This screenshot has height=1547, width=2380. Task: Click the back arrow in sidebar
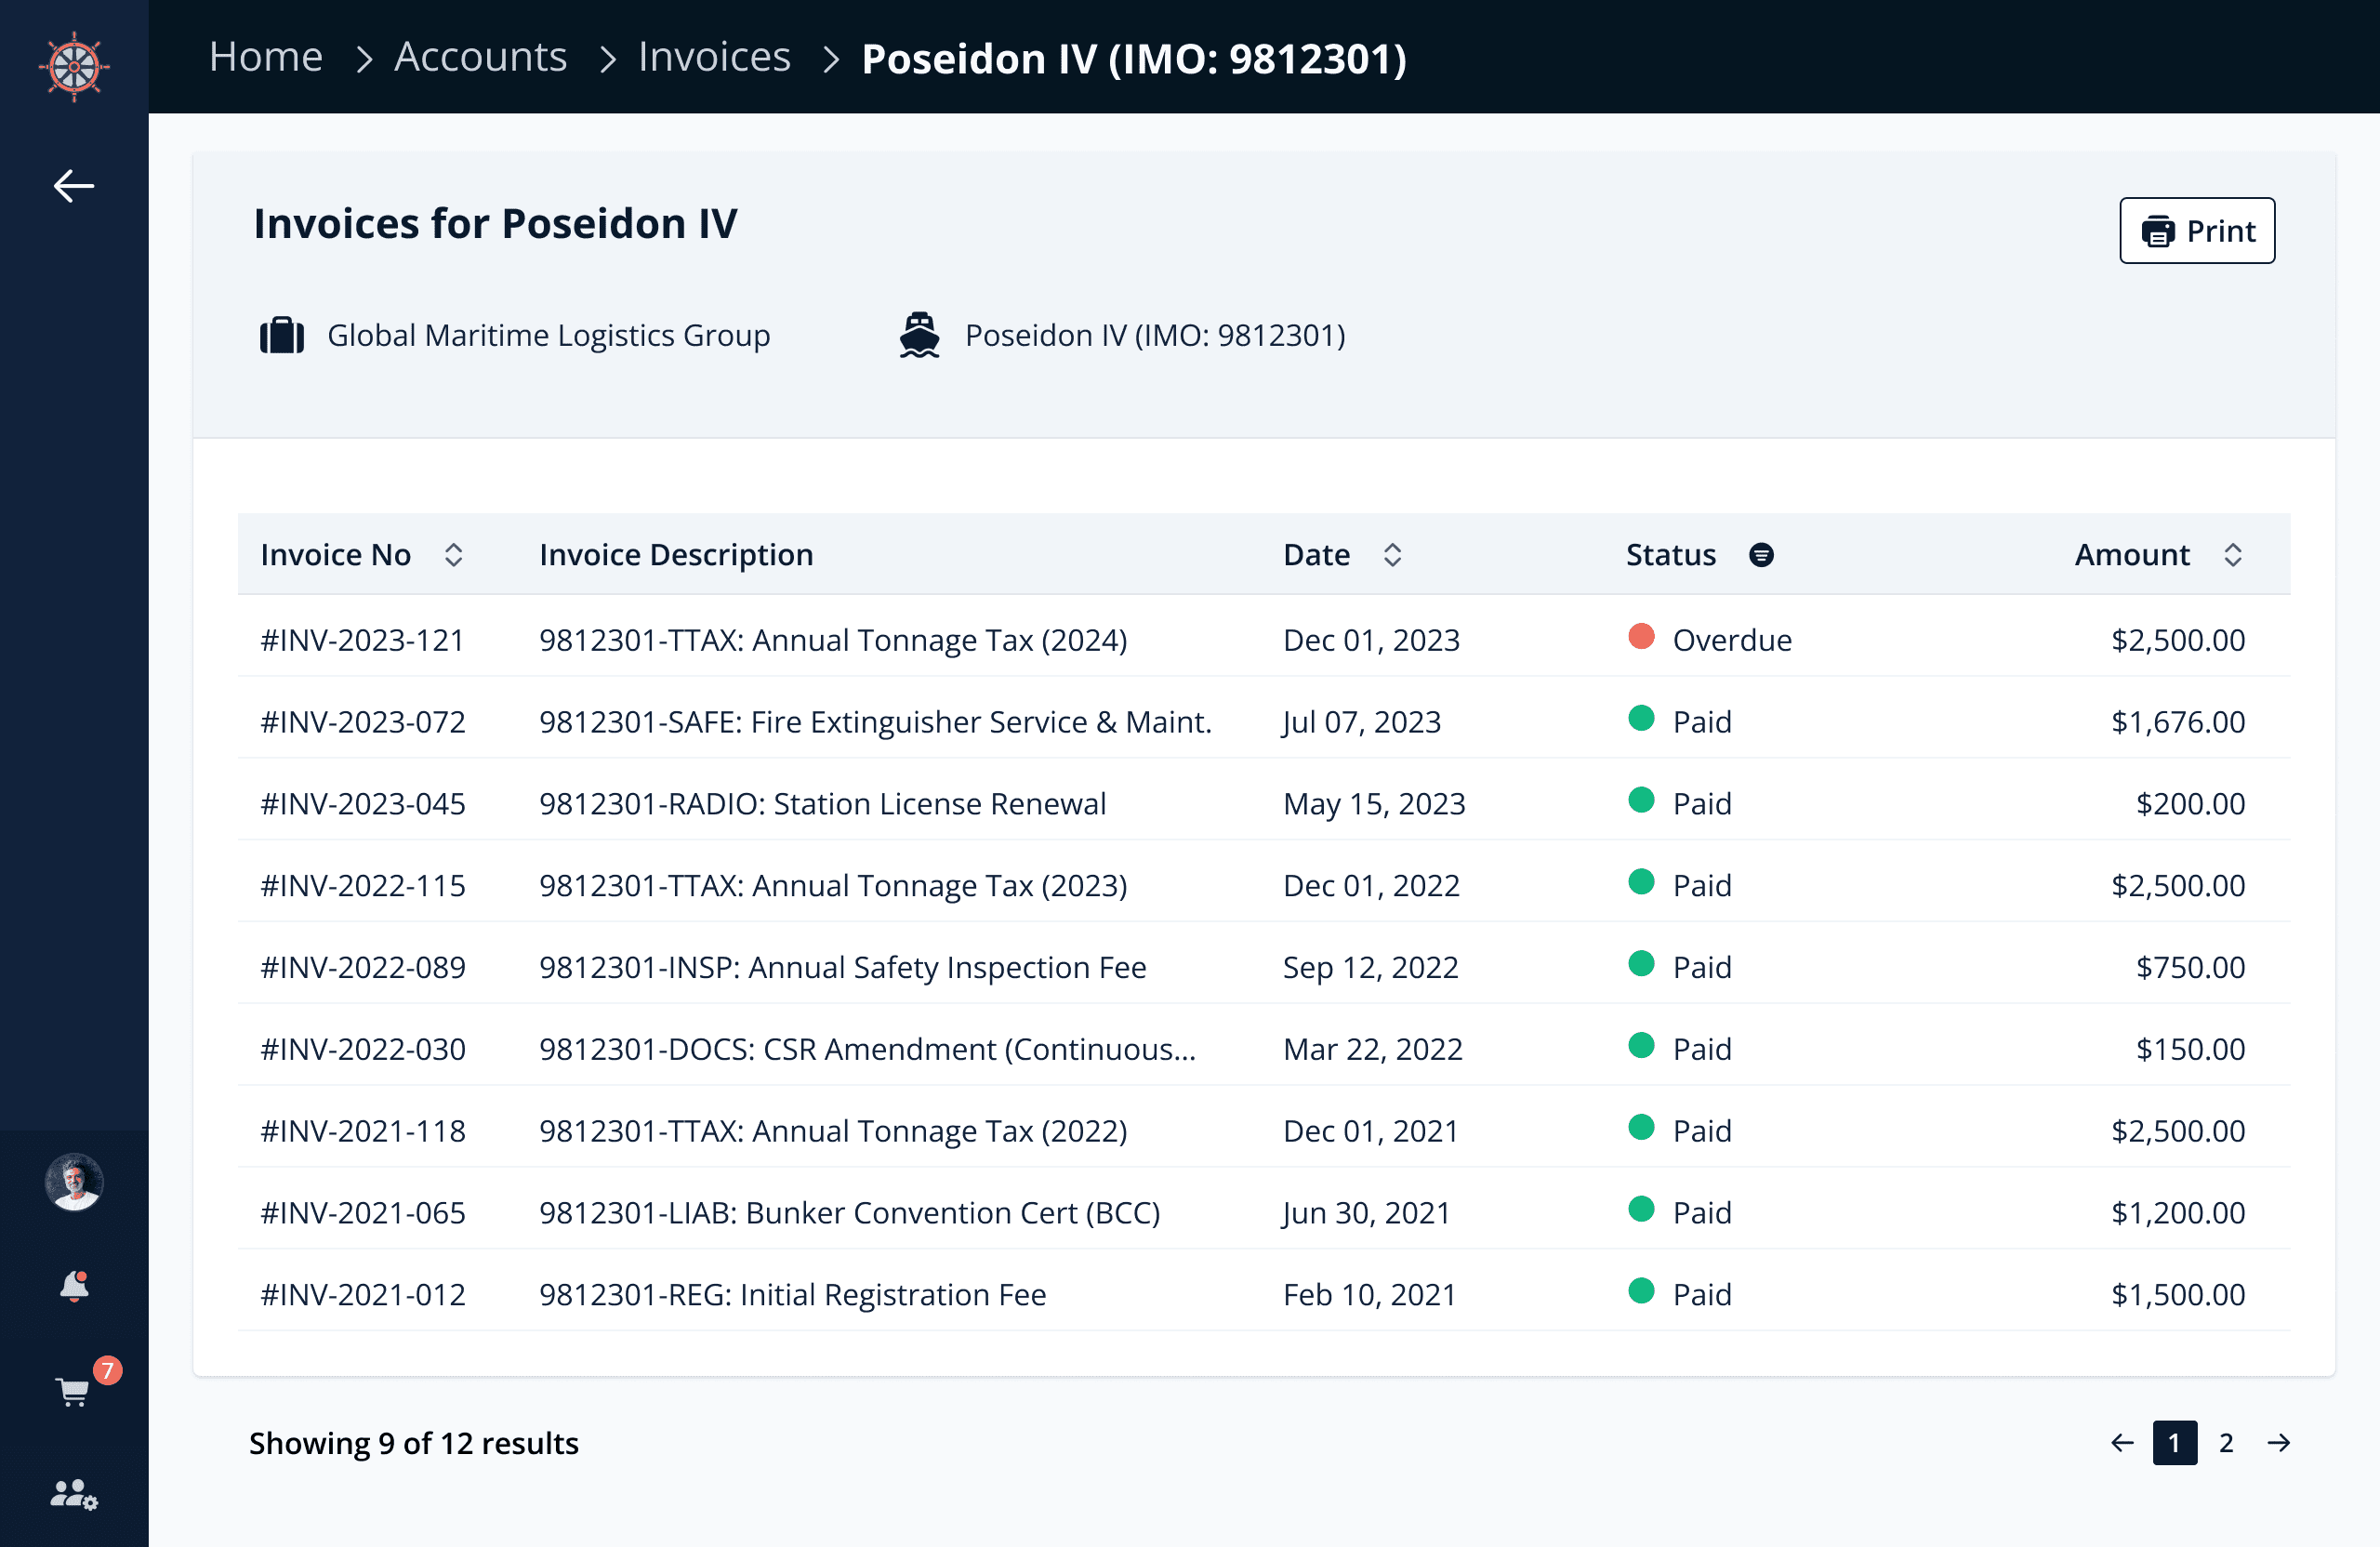point(74,186)
